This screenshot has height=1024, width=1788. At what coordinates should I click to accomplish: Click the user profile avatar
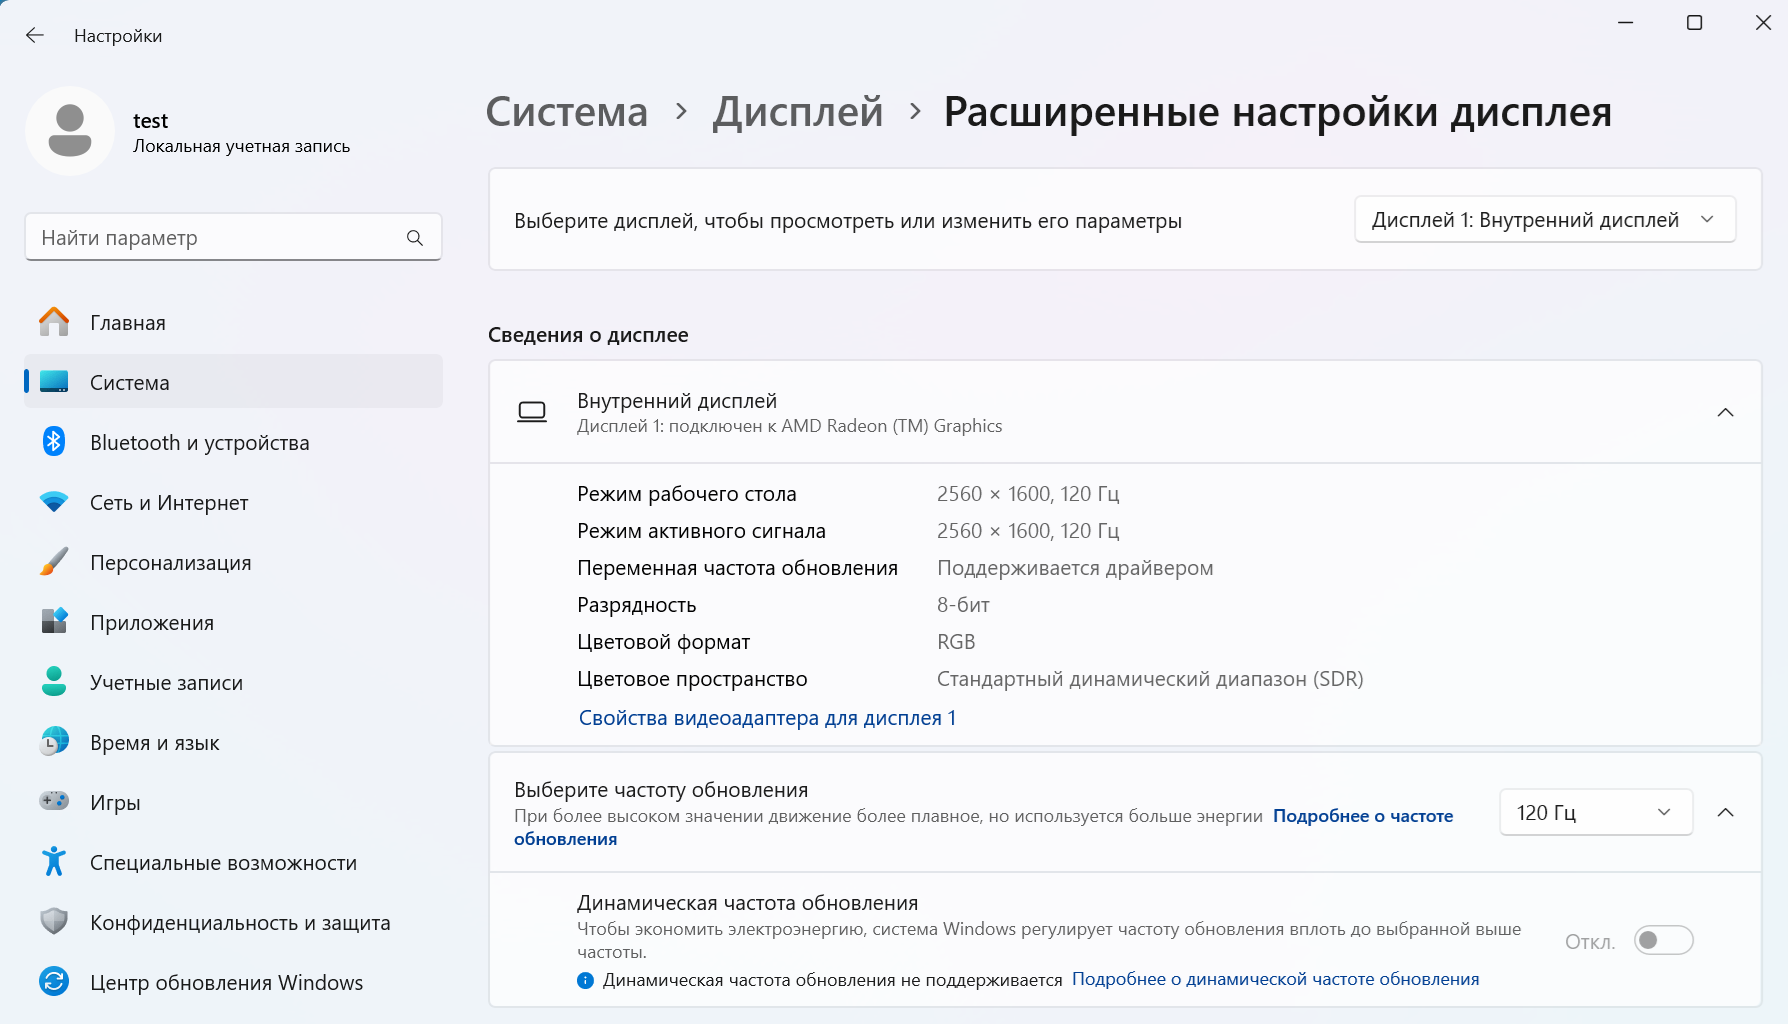[70, 131]
